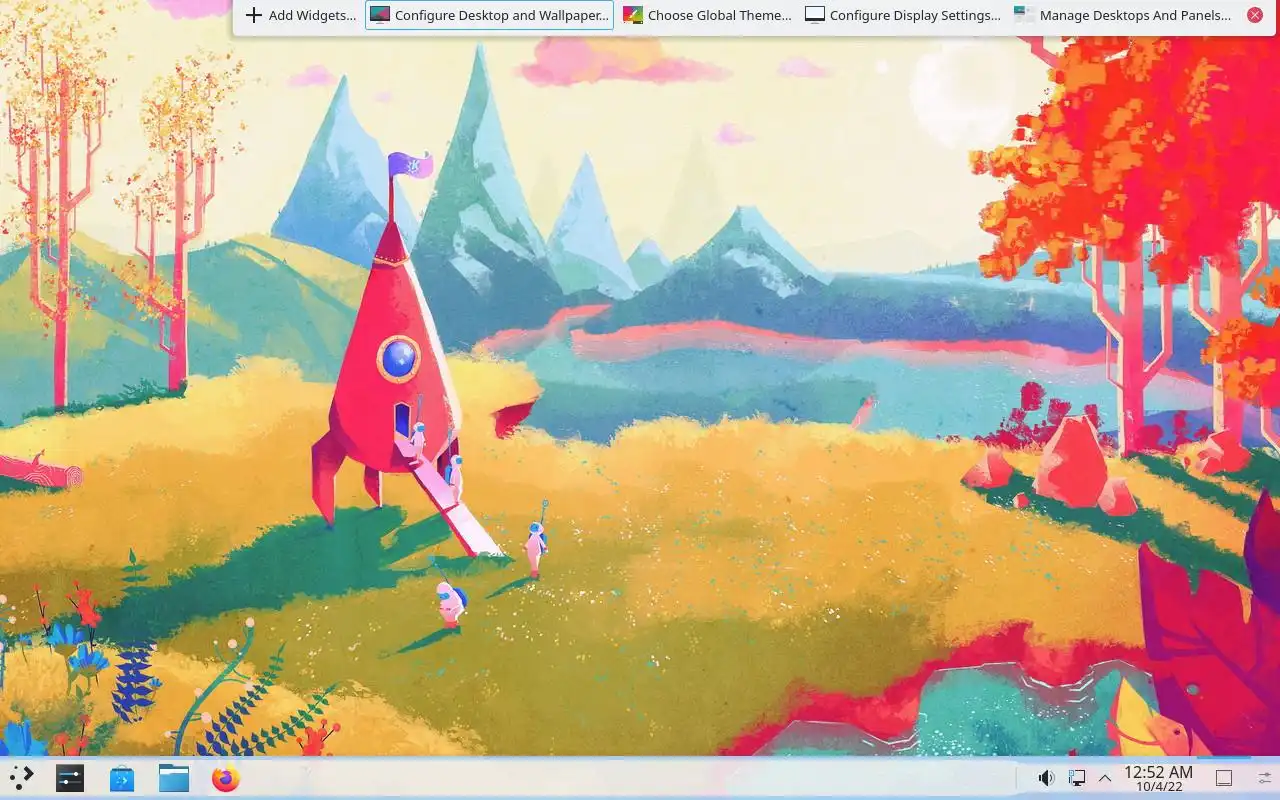1280x800 pixels.
Task: Click the Show Desktop panel icon
Action: [x=1223, y=778]
